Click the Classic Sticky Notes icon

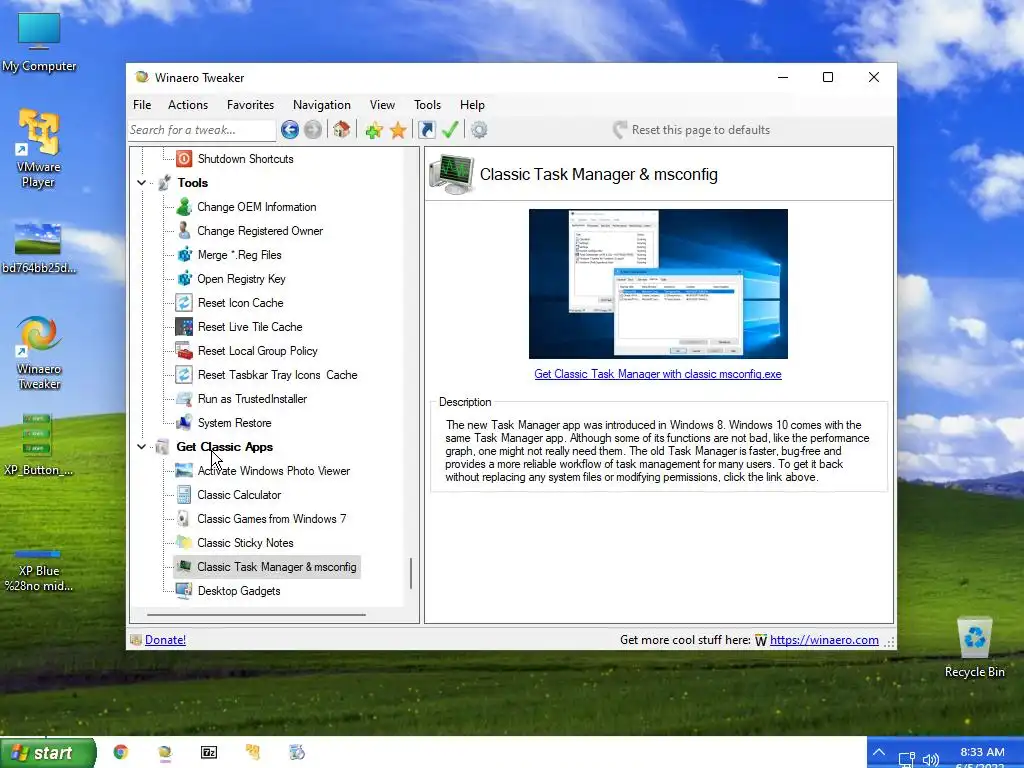click(x=184, y=543)
